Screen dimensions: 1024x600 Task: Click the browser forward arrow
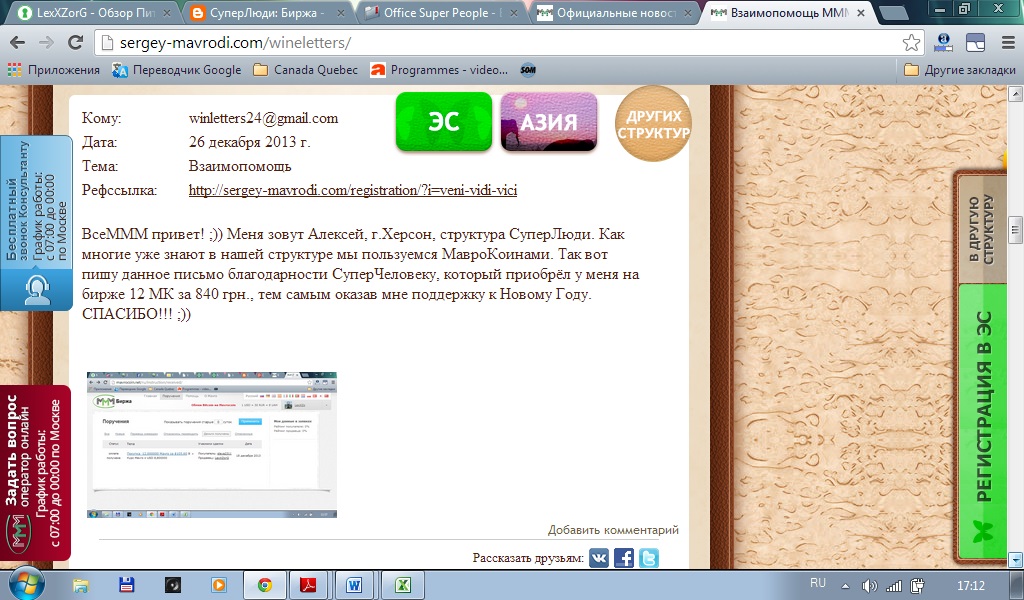click(x=46, y=43)
